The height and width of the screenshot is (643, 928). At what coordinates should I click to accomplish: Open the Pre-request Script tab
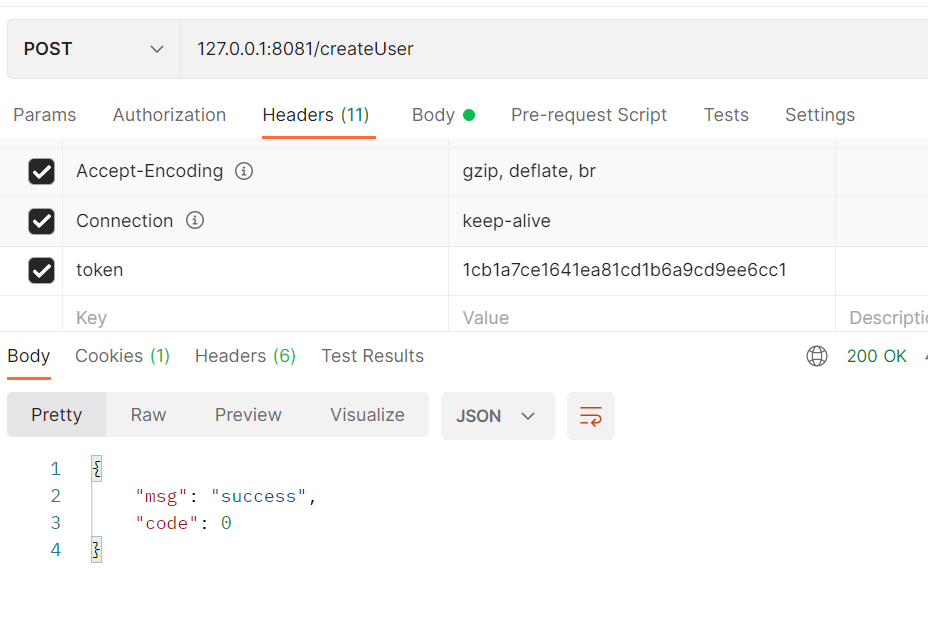click(x=588, y=115)
